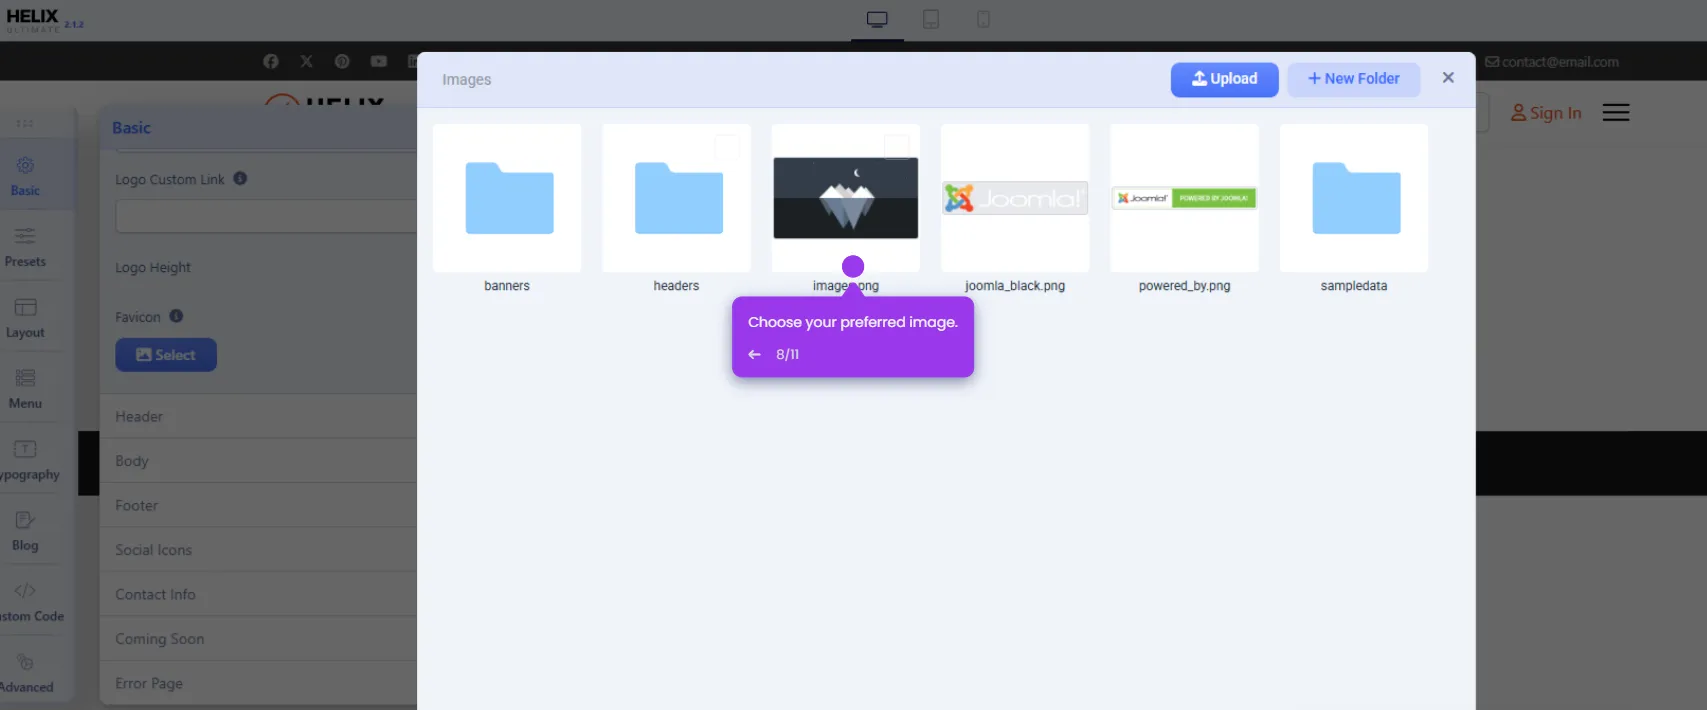Switch to desktop preview device icon
The width and height of the screenshot is (1707, 710).
877,20
